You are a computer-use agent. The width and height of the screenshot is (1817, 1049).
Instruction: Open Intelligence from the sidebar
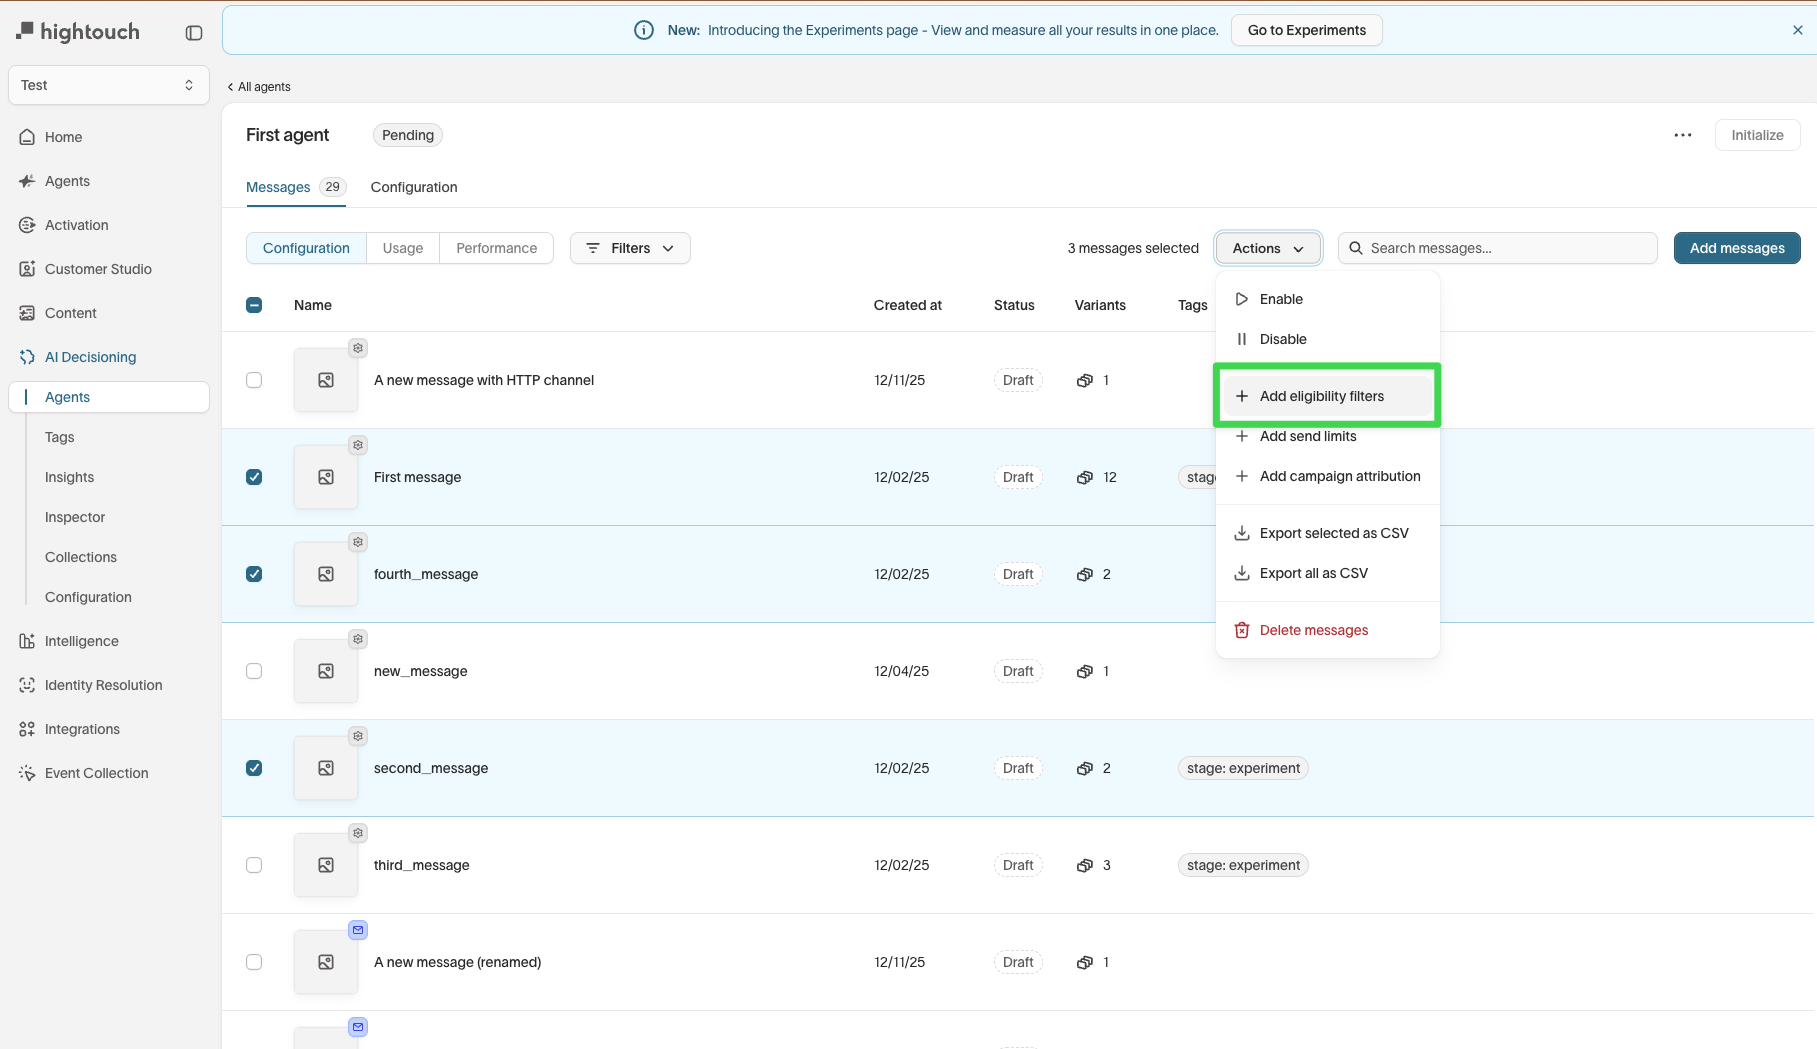[x=81, y=641]
